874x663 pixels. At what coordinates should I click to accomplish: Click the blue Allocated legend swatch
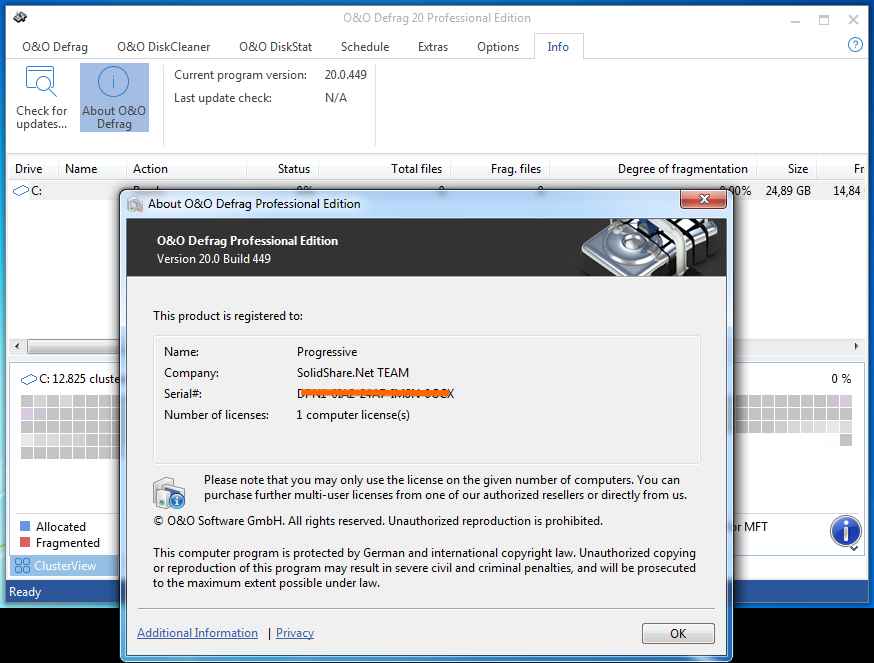point(25,526)
